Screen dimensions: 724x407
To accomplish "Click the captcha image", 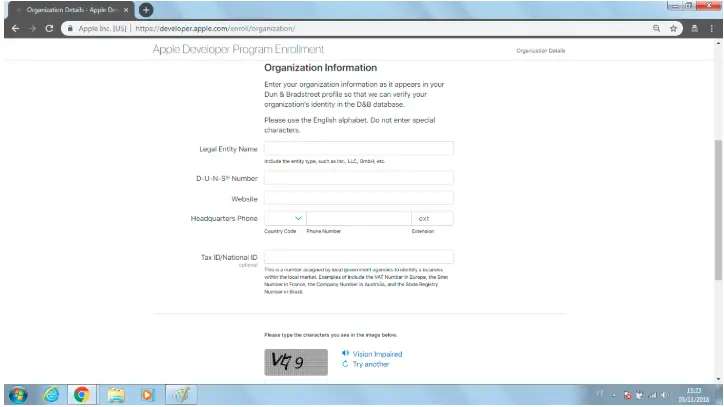I will click(296, 362).
